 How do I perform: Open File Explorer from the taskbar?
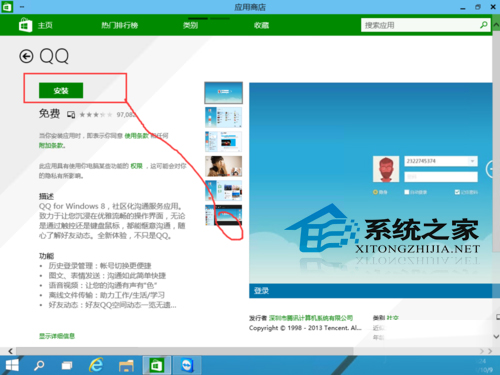pos(126,366)
